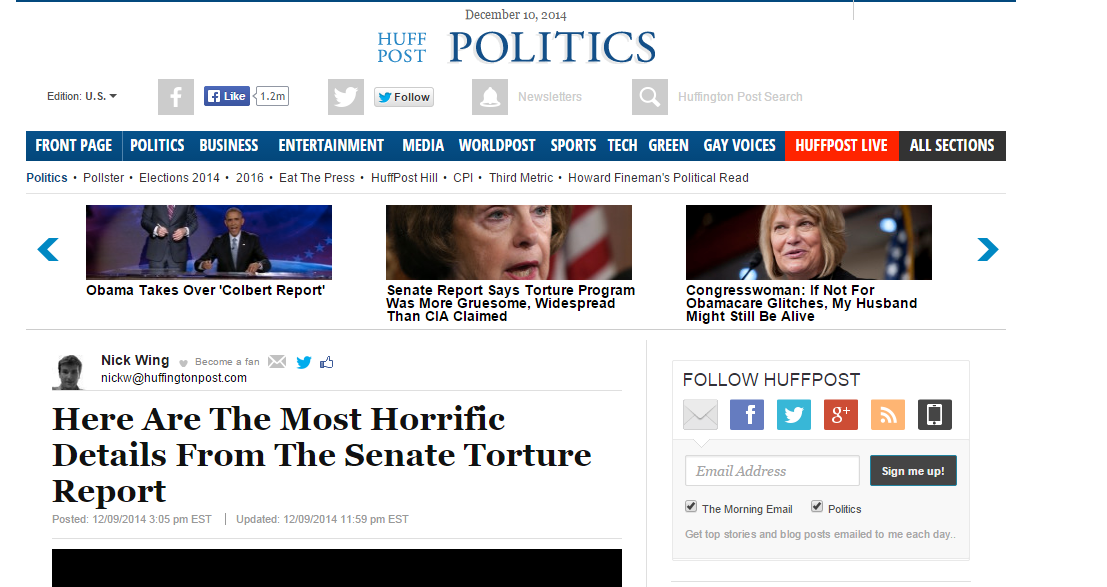Screen dimensions: 1107x587
Task: Click the orange RSS feed icon
Action: 887,415
